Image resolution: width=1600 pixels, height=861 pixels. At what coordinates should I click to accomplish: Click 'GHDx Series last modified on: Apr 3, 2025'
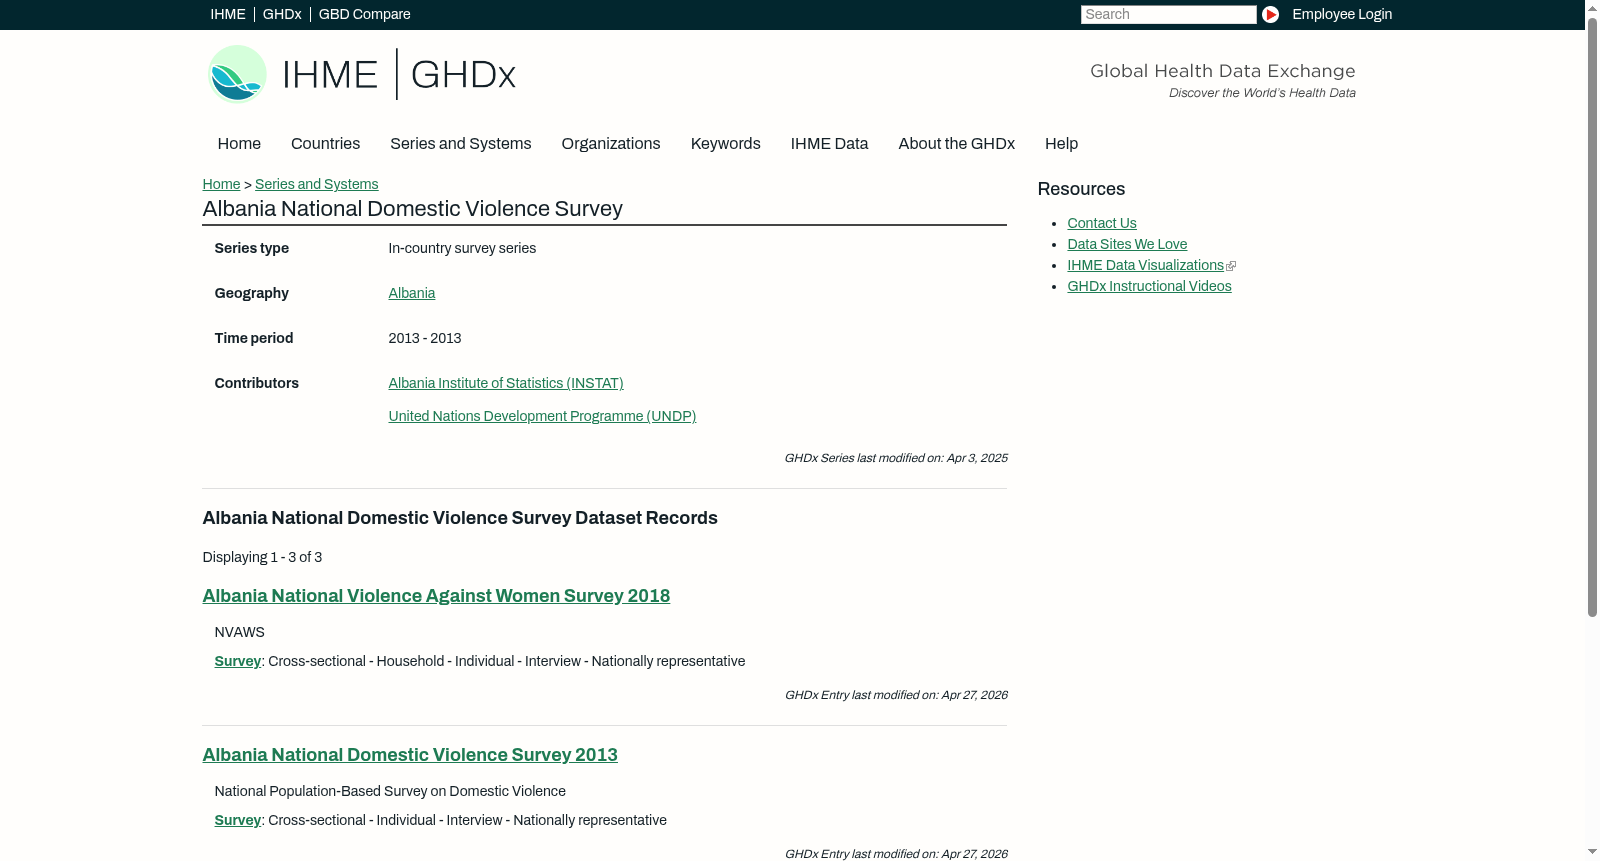point(896,458)
